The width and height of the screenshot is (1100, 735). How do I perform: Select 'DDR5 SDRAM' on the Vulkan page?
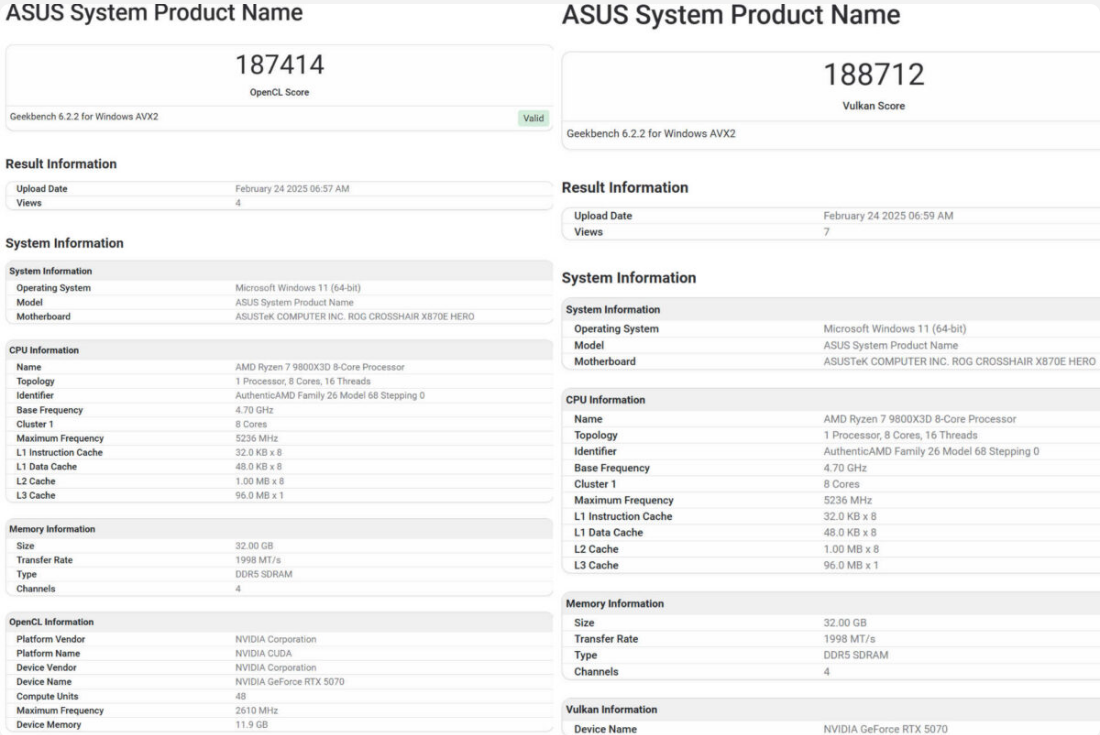(x=855, y=655)
